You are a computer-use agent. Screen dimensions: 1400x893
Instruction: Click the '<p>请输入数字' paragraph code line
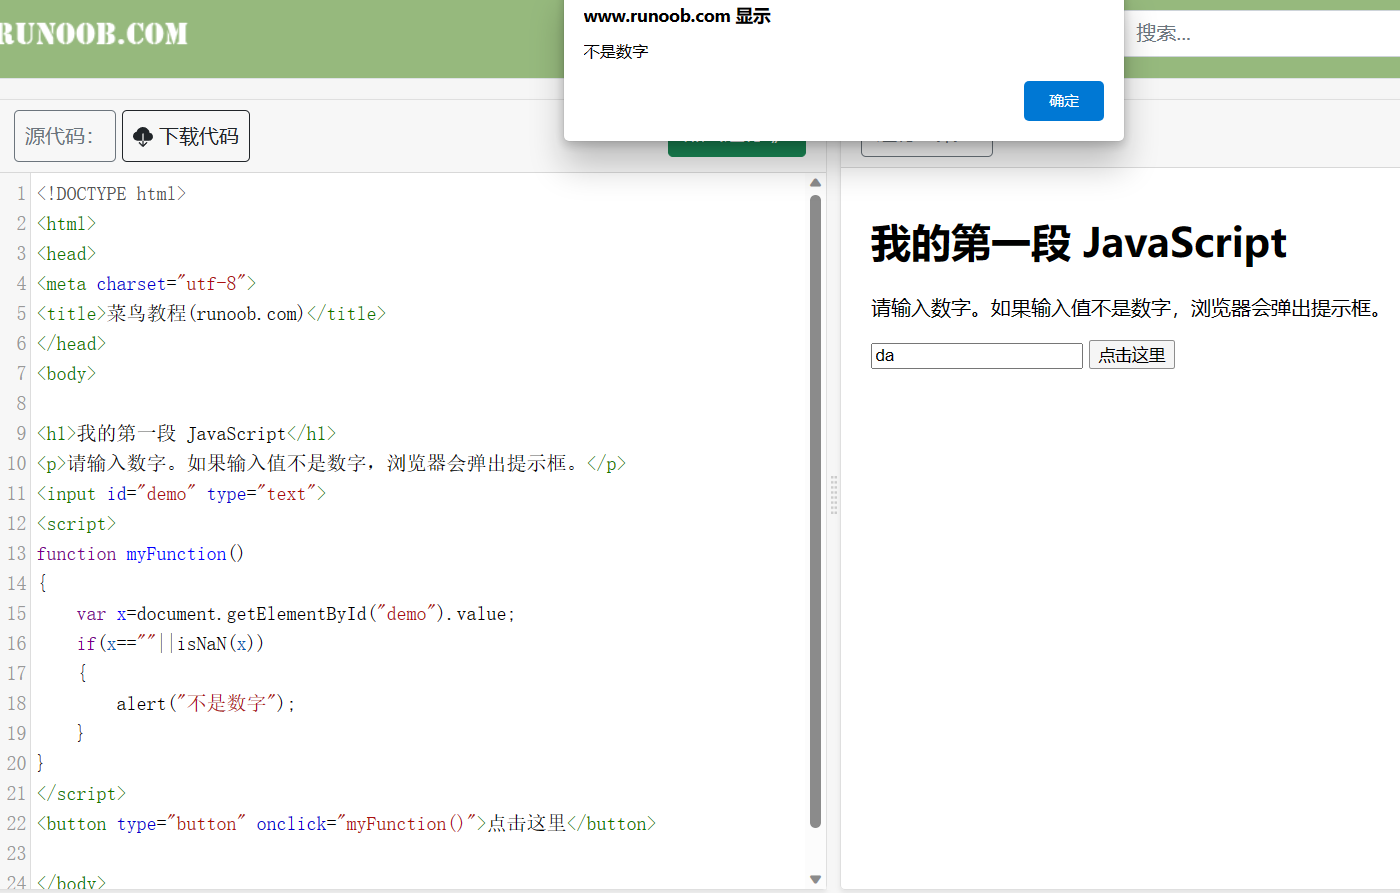[331, 464]
